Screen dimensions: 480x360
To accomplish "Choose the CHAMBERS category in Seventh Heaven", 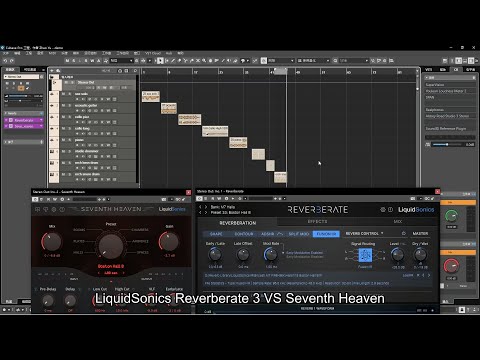I will (140, 230).
